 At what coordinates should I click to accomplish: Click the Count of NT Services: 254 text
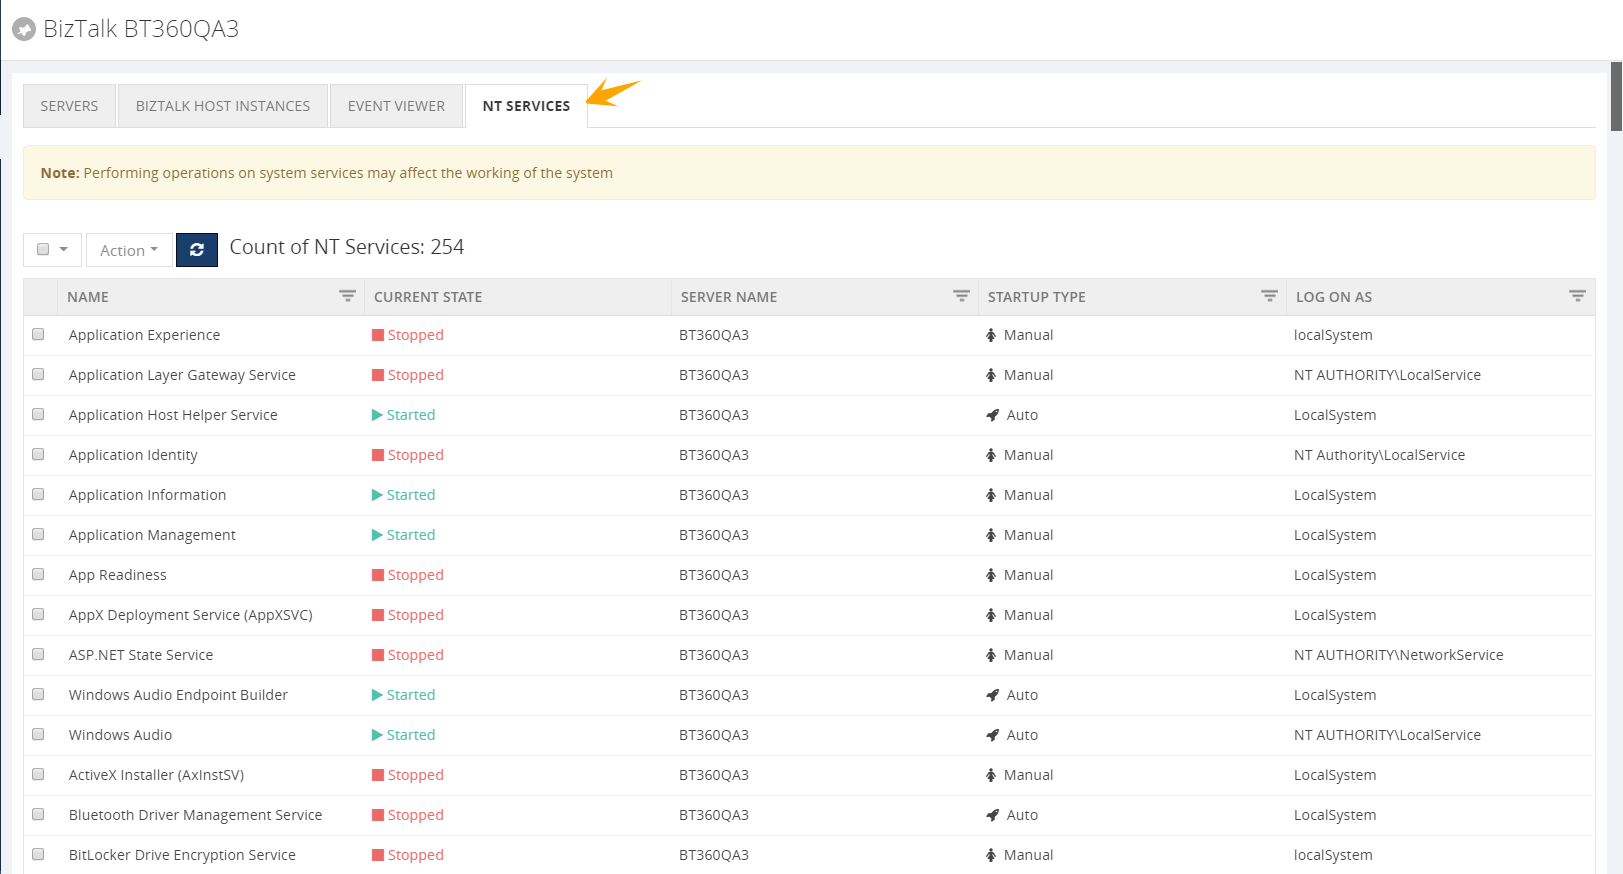(x=347, y=247)
